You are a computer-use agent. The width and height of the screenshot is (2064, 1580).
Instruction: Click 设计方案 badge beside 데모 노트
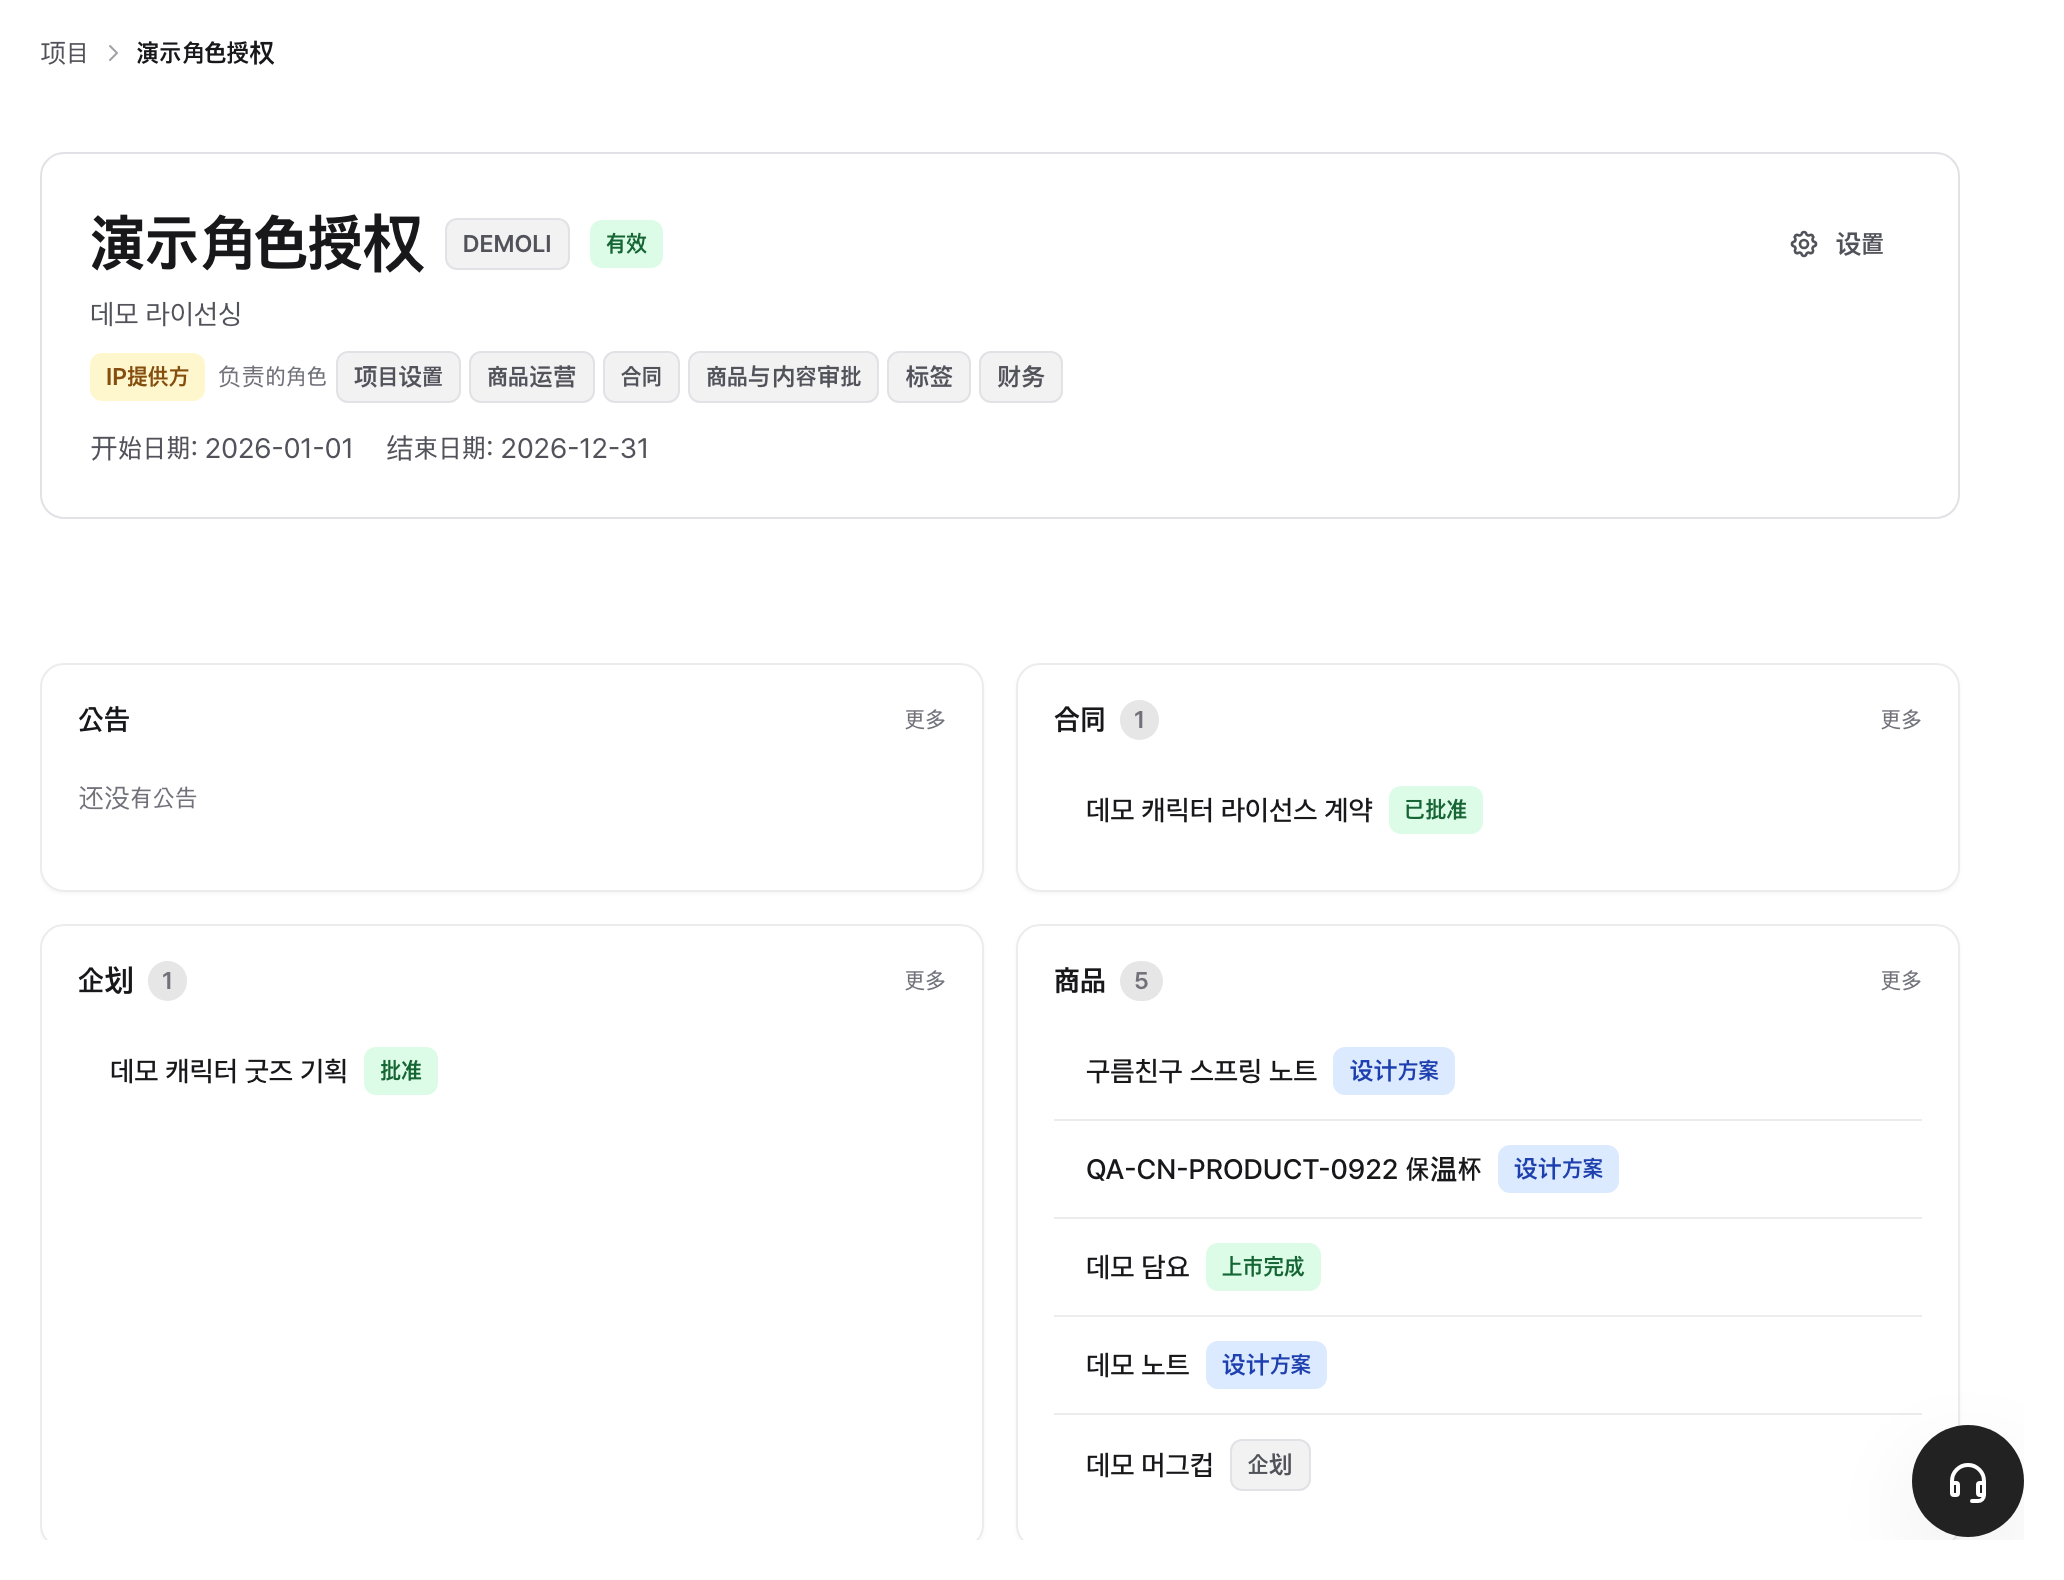click(x=1266, y=1365)
